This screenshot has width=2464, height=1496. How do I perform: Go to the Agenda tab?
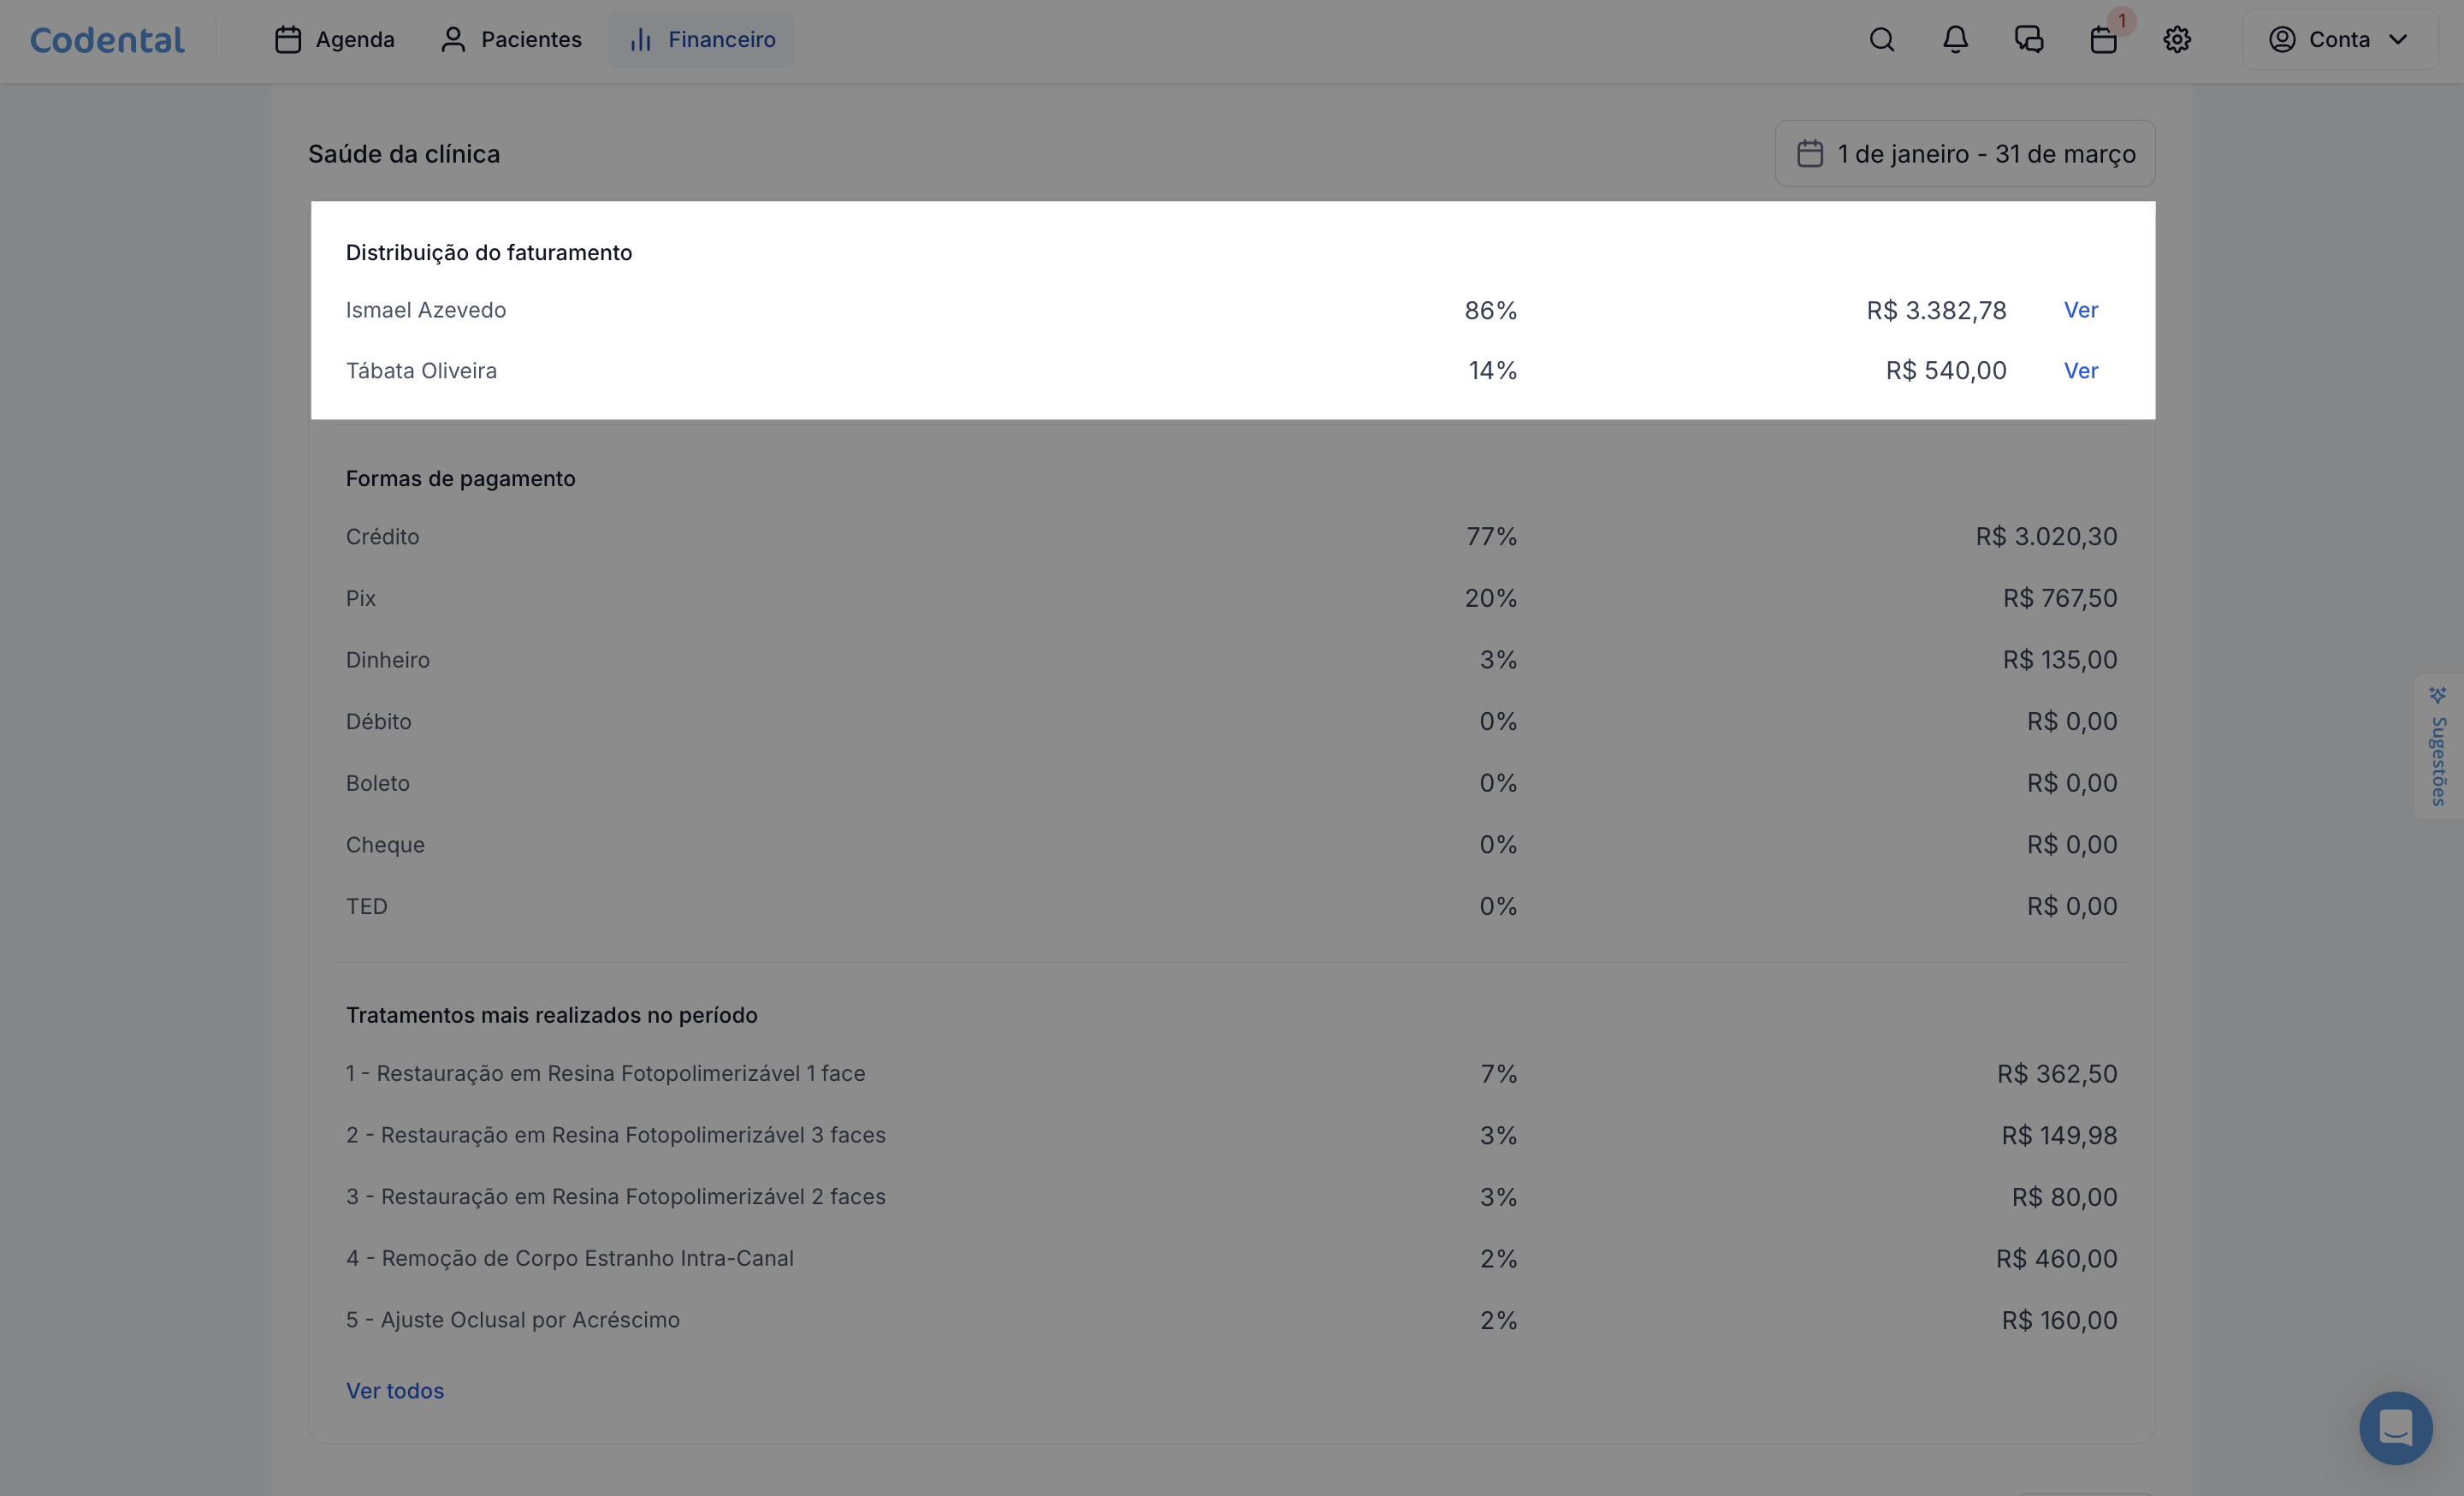[x=335, y=39]
